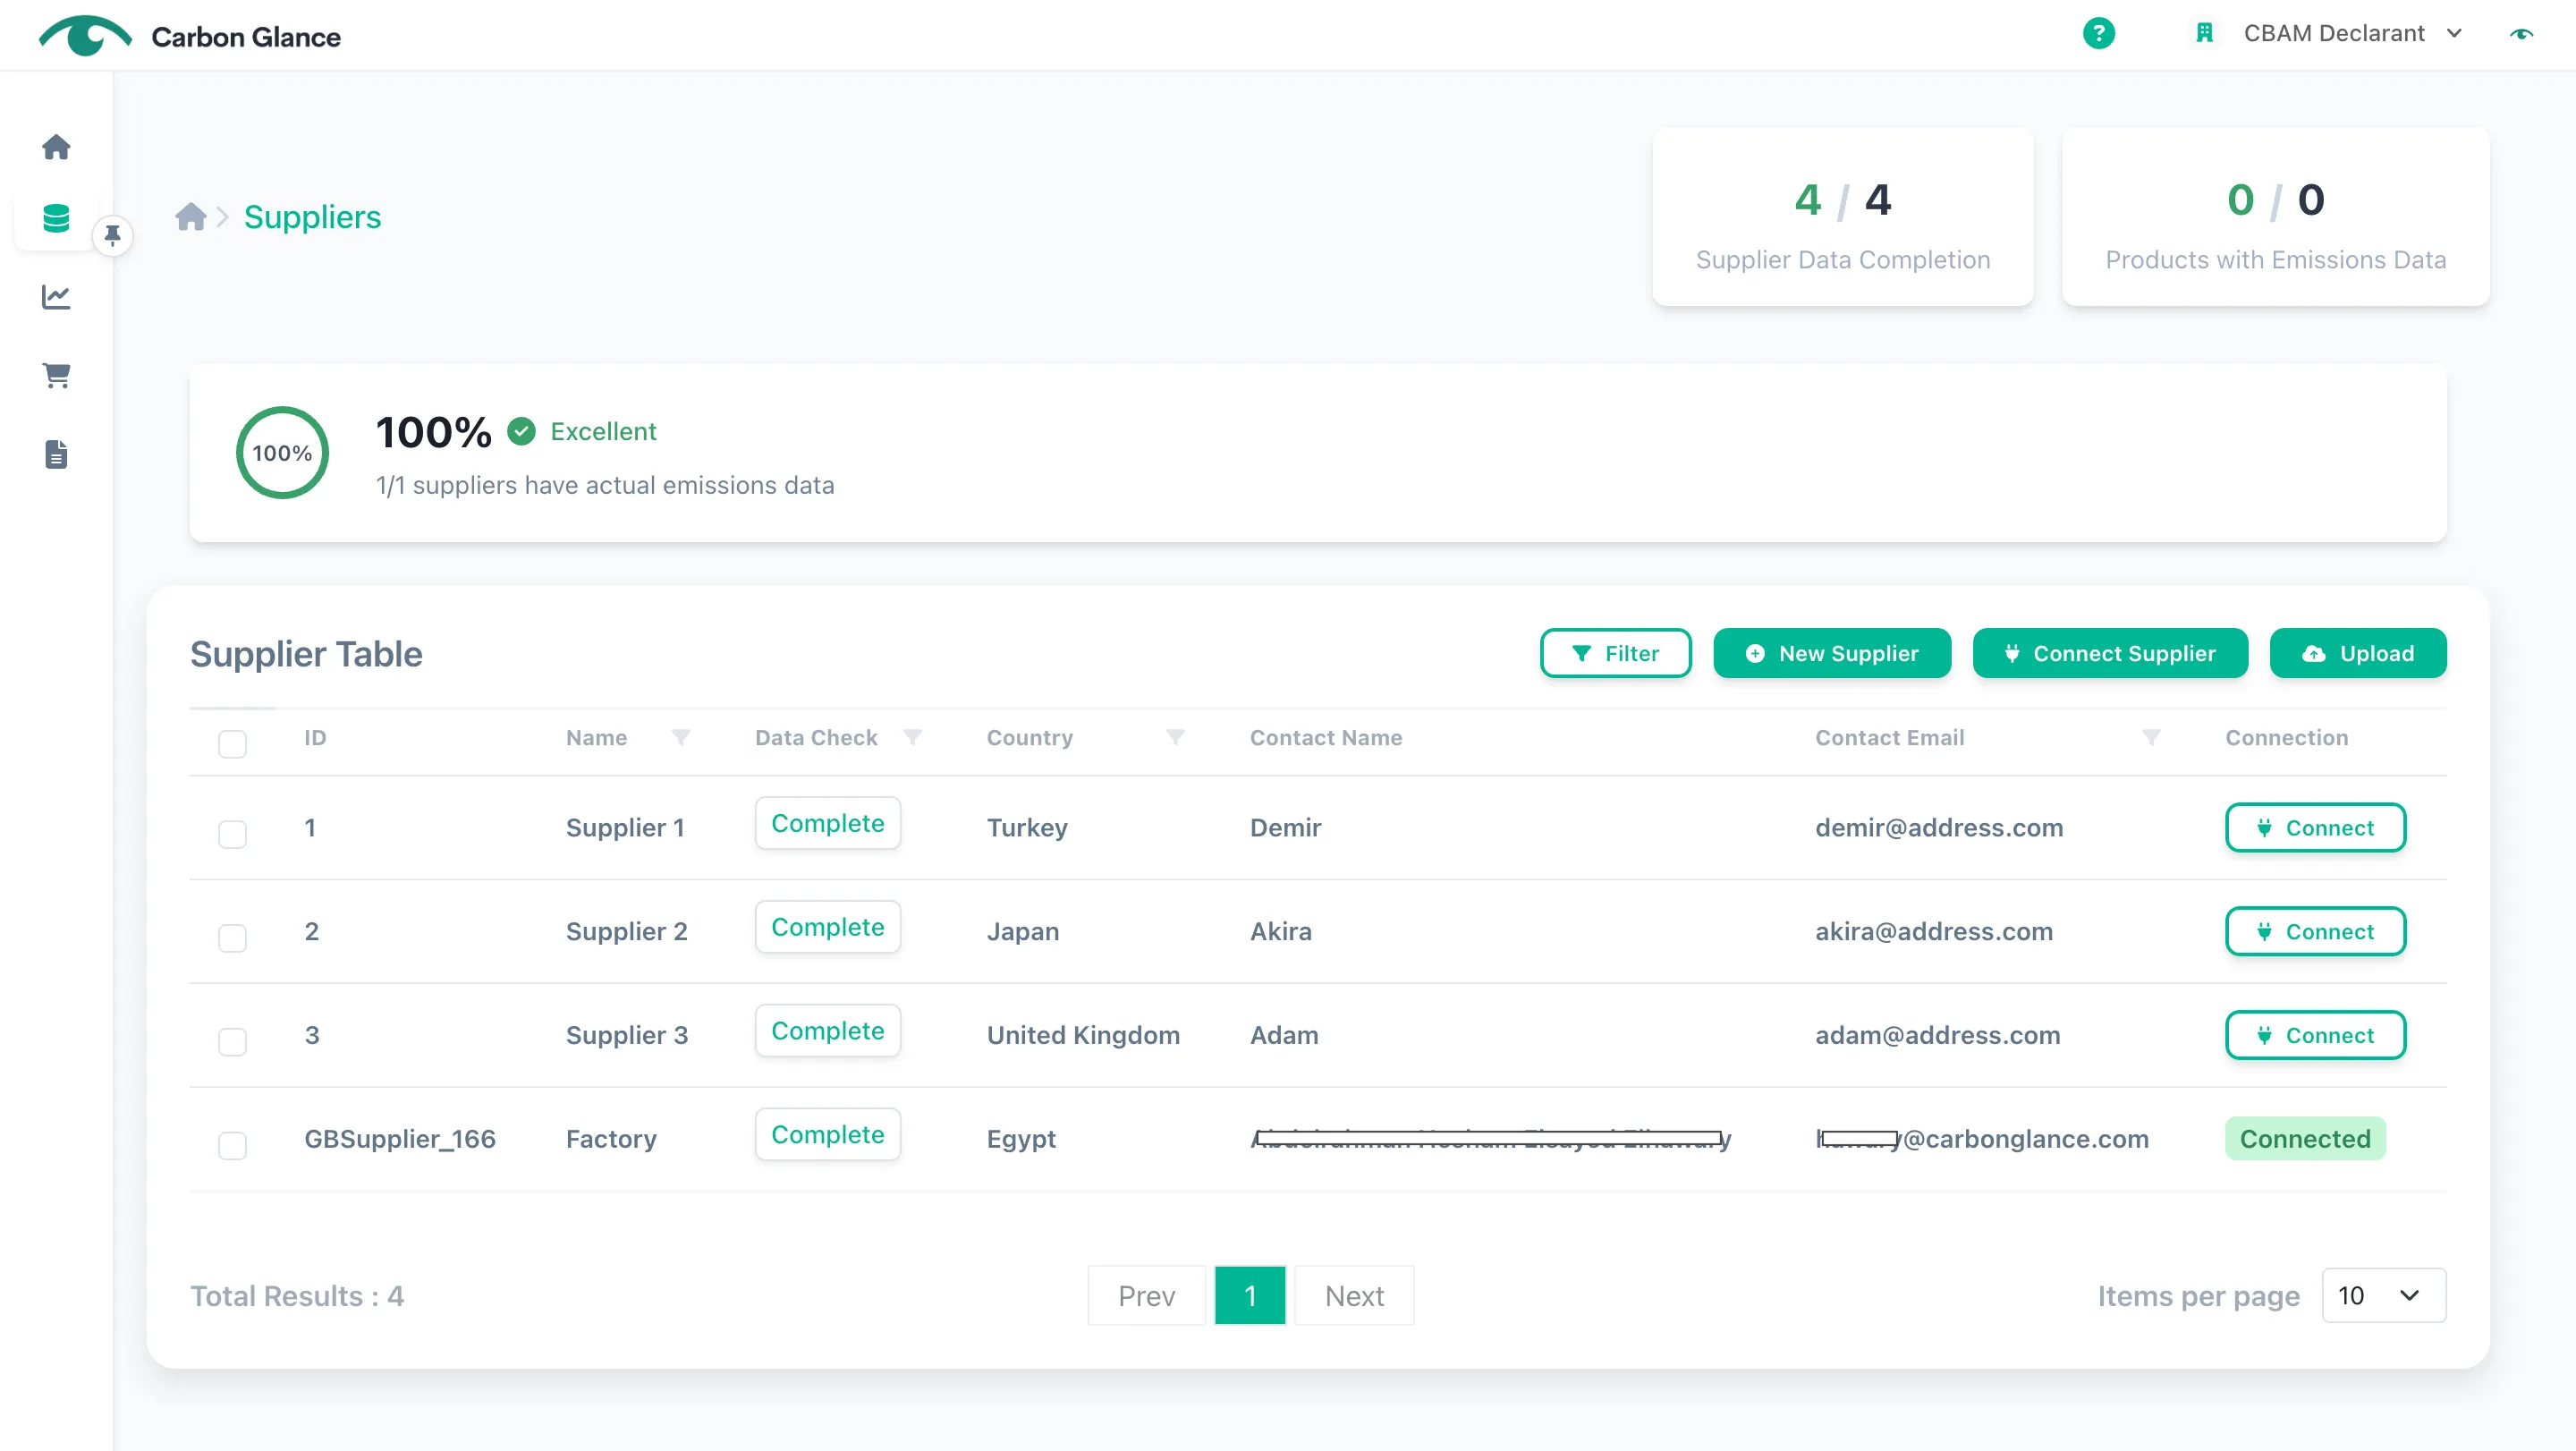2576x1451 pixels.
Task: Click the Complete badge for Supplier 1
Action: 827,823
